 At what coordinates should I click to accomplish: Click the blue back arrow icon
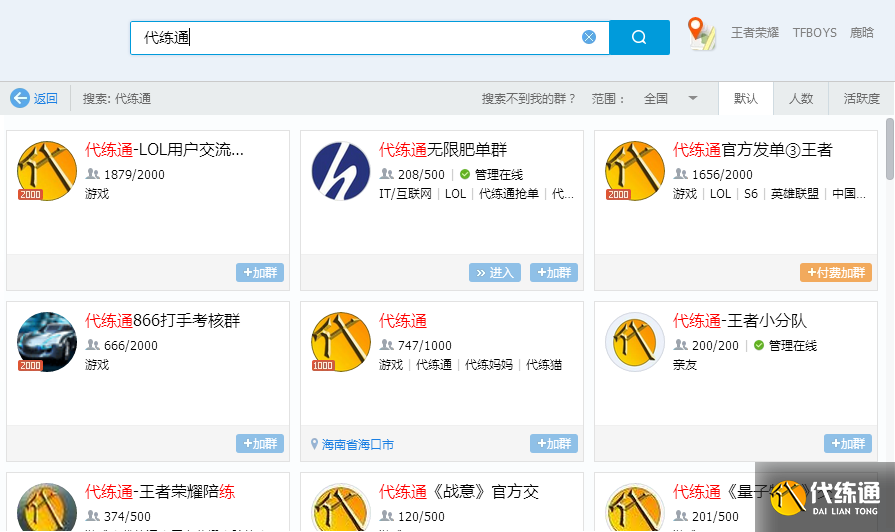point(20,98)
